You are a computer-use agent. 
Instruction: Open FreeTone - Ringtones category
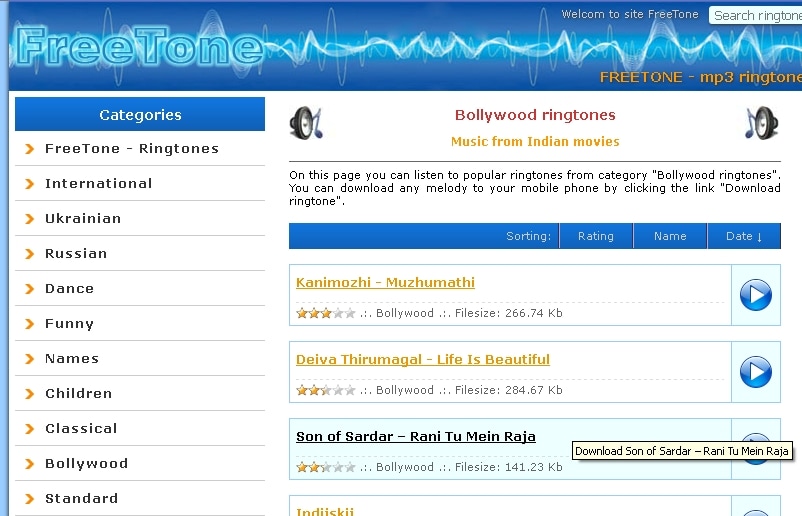pos(132,149)
